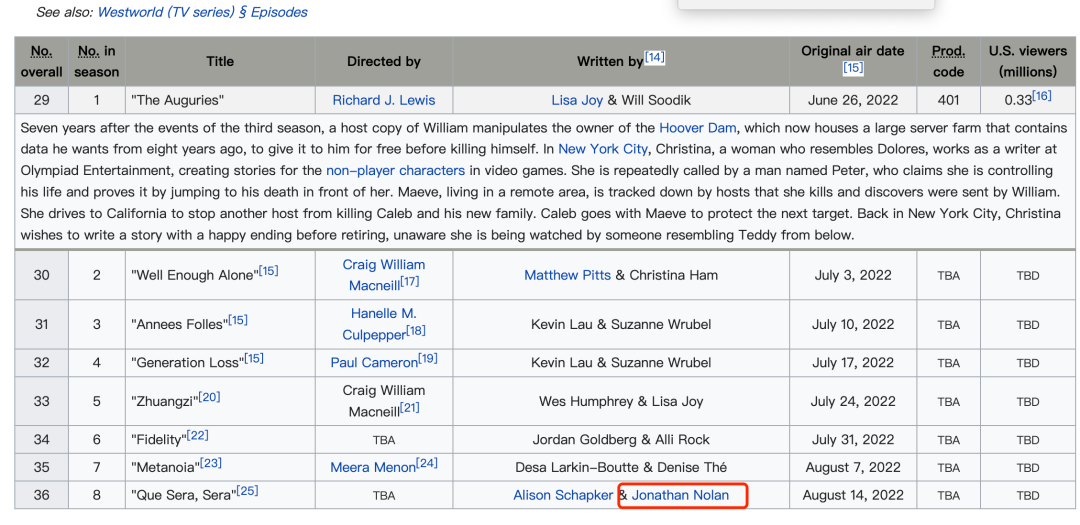The image size is (1080, 525).
Task: Open the Paul Cameron director link
Action: [x=374, y=363]
